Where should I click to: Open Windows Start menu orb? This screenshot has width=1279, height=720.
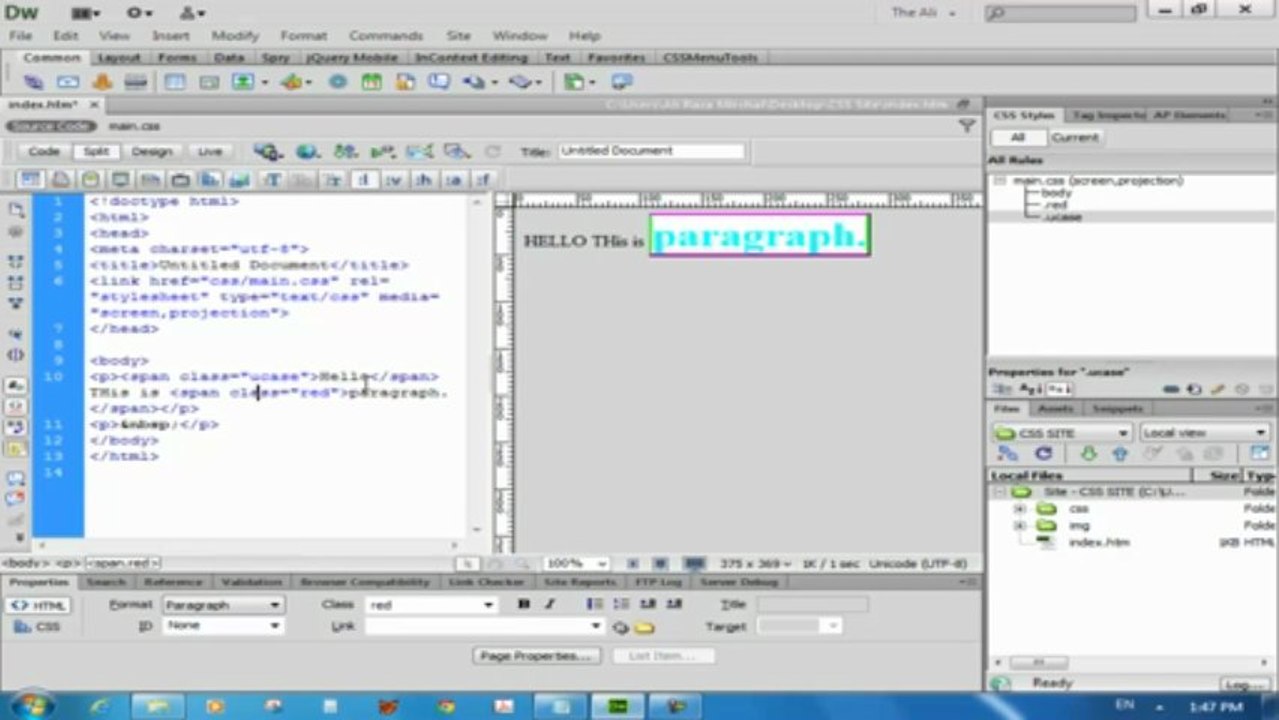tap(31, 706)
